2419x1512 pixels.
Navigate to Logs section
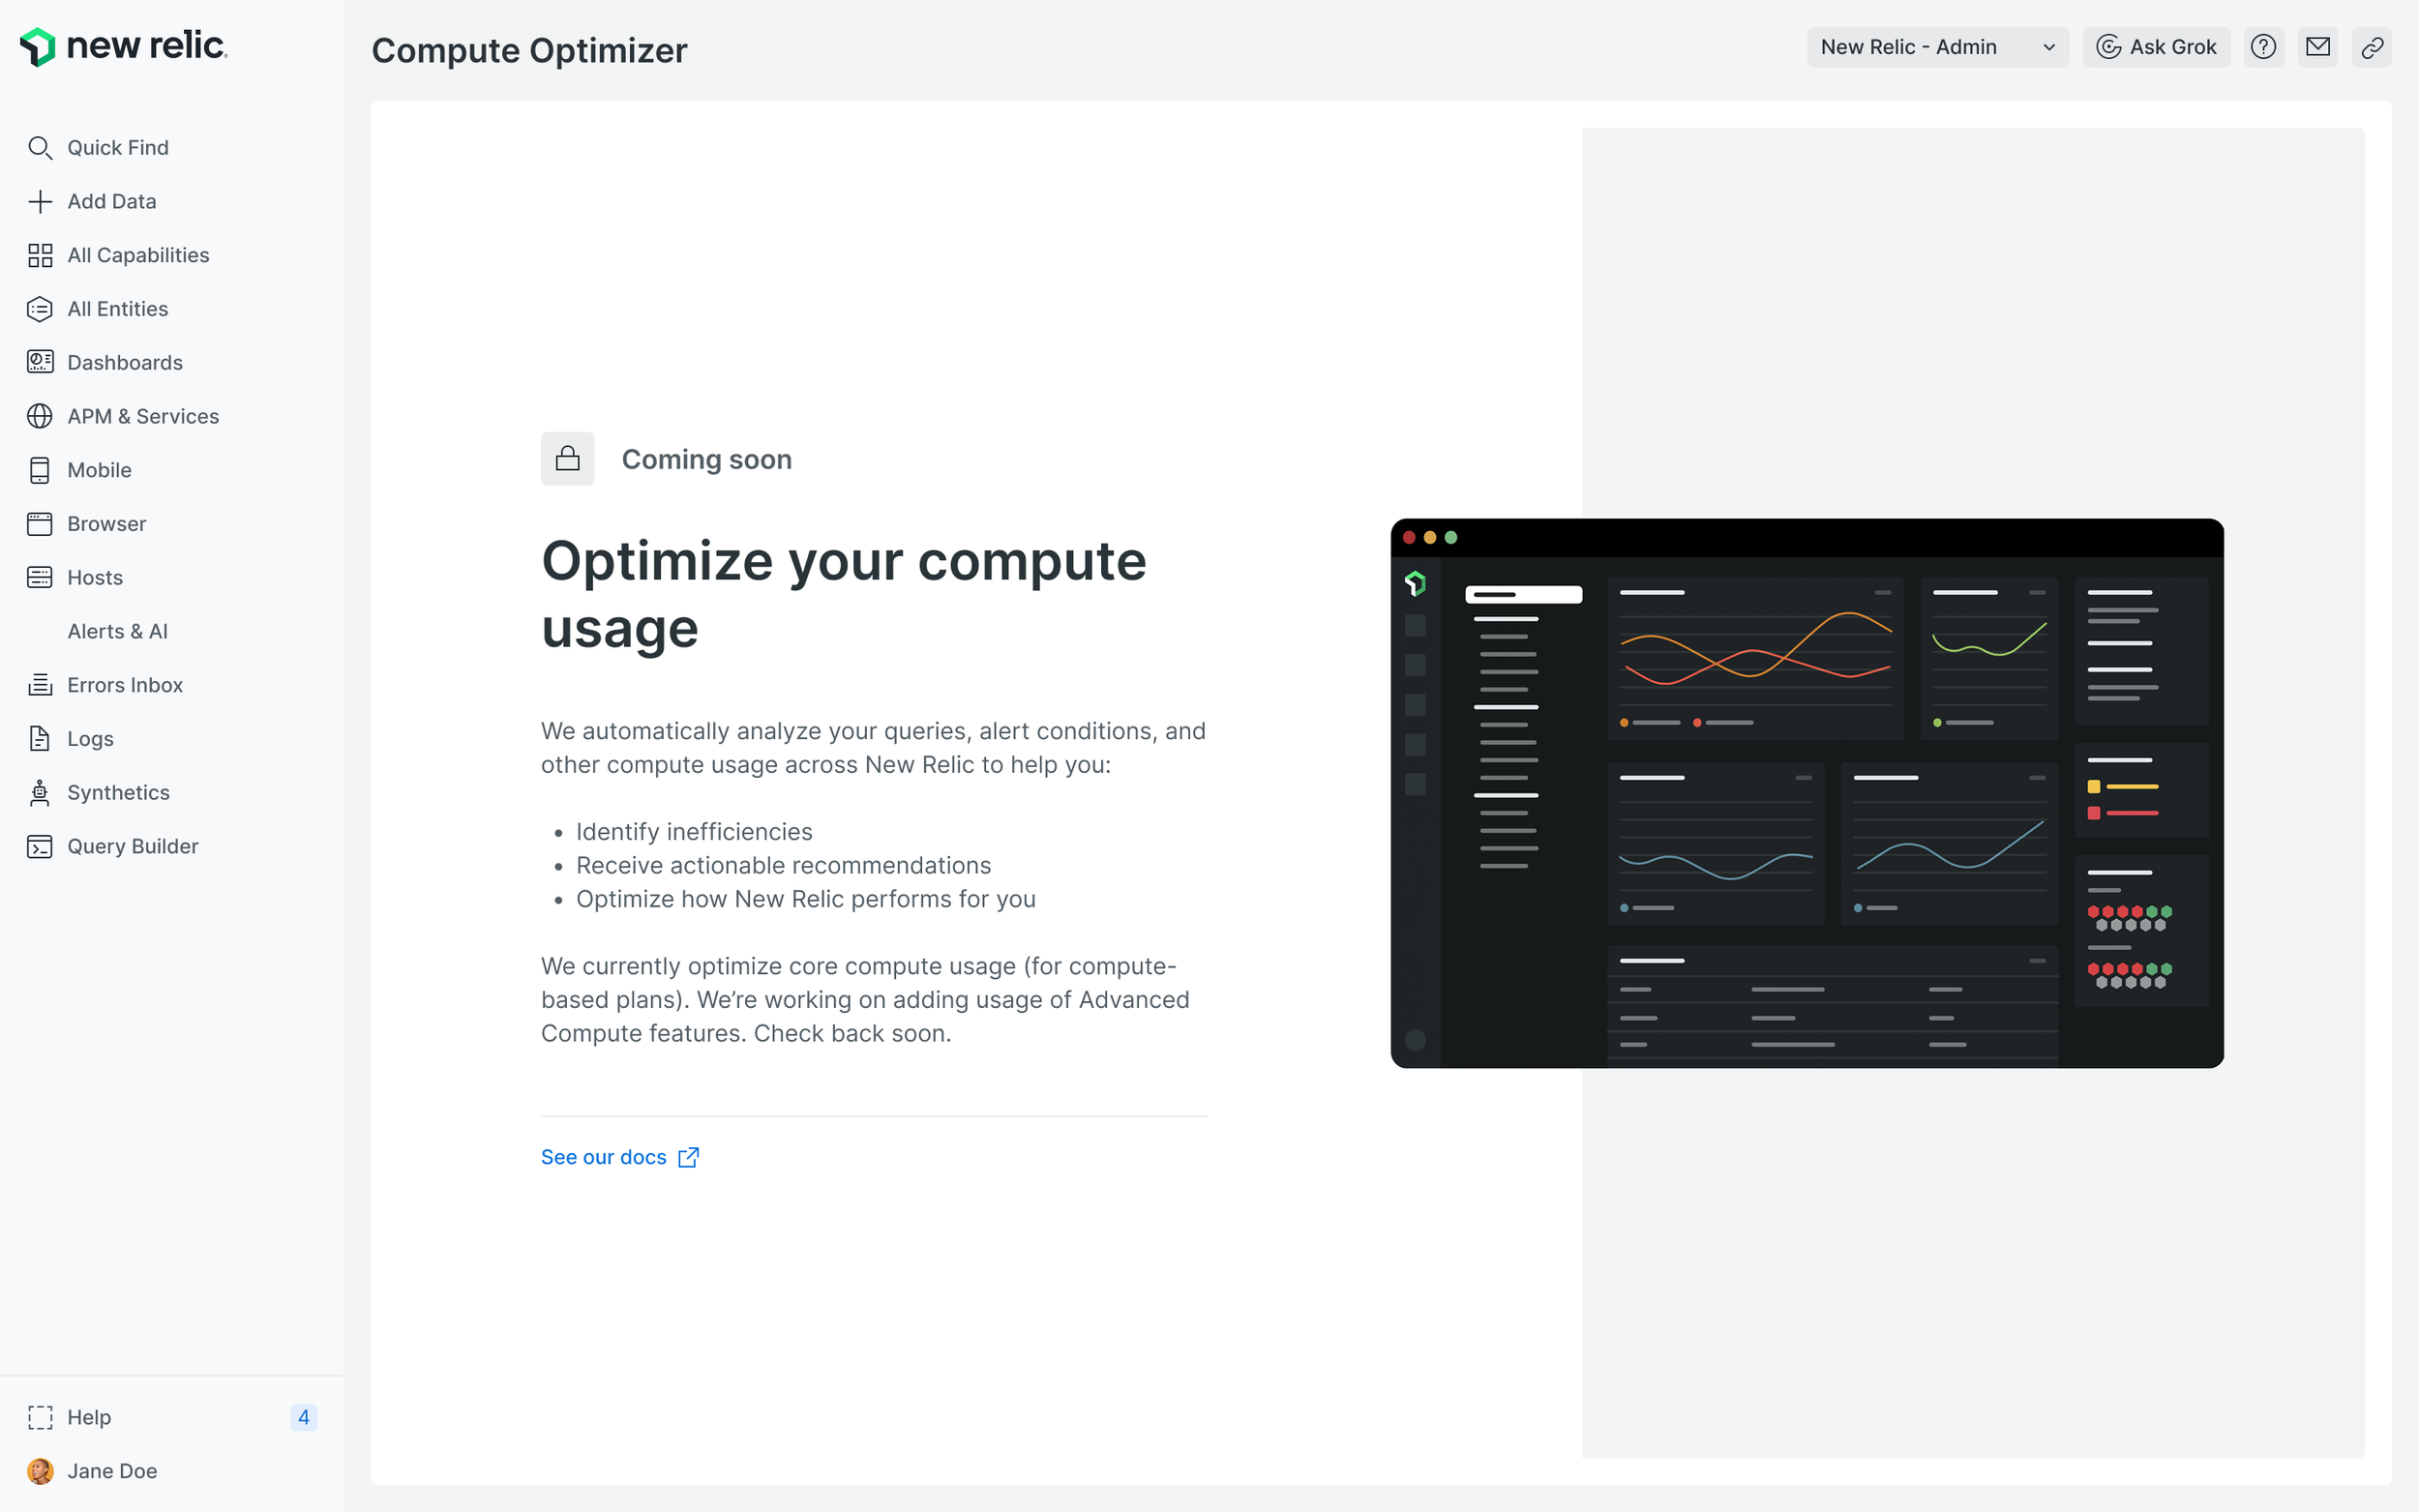pyautogui.click(x=90, y=739)
